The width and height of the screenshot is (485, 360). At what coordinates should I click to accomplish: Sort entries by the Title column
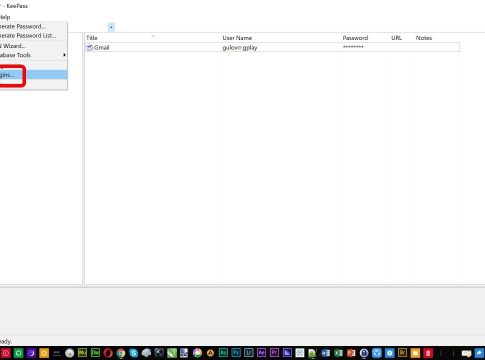click(92, 38)
